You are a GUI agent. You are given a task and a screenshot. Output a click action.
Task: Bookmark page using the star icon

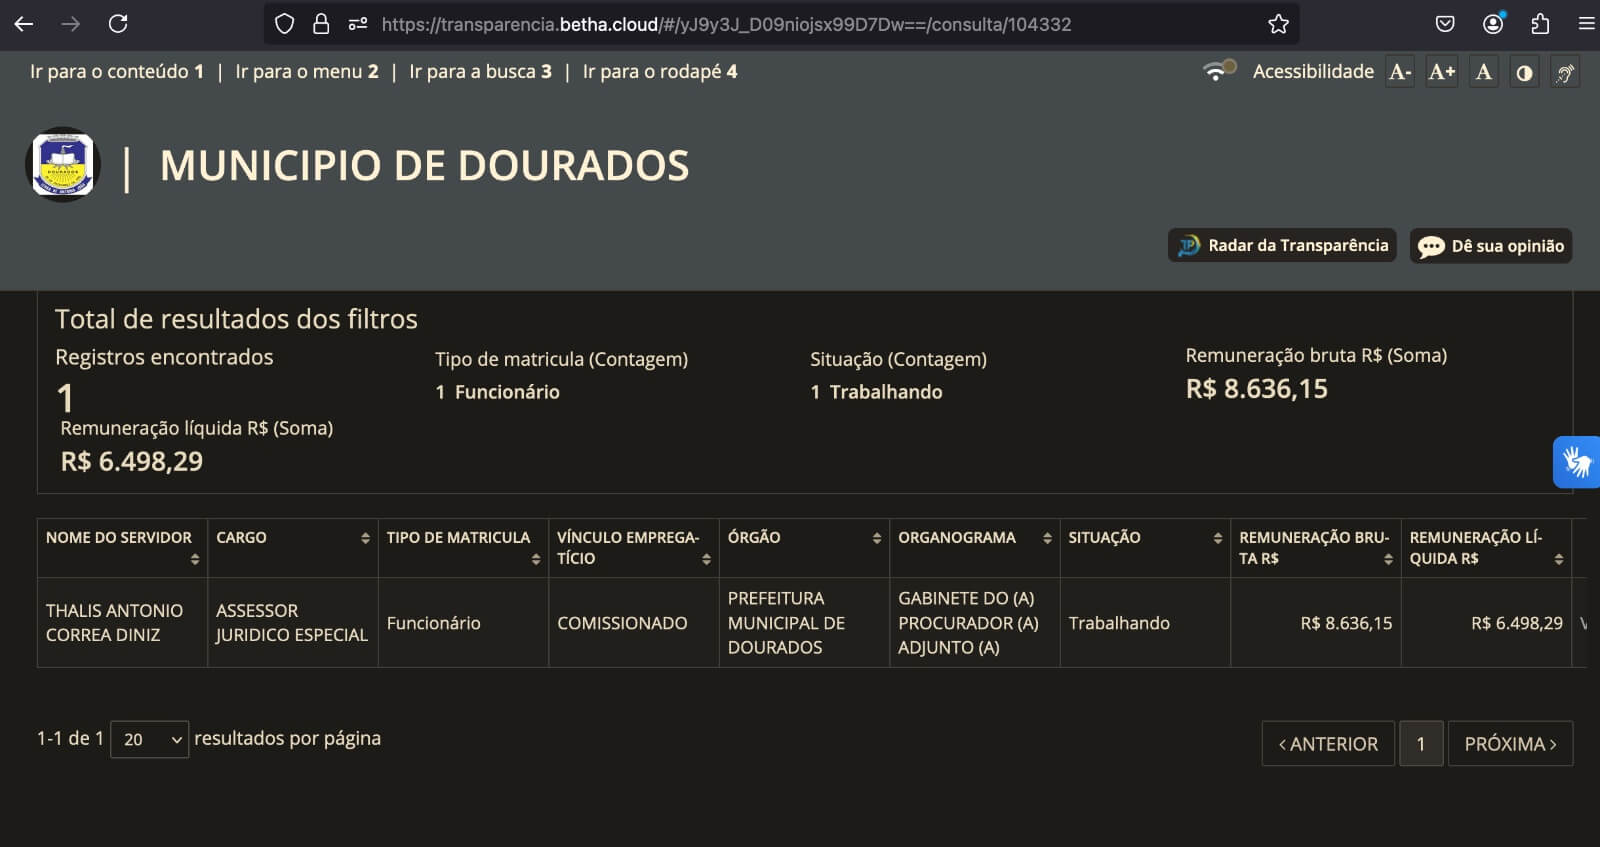click(x=1278, y=24)
